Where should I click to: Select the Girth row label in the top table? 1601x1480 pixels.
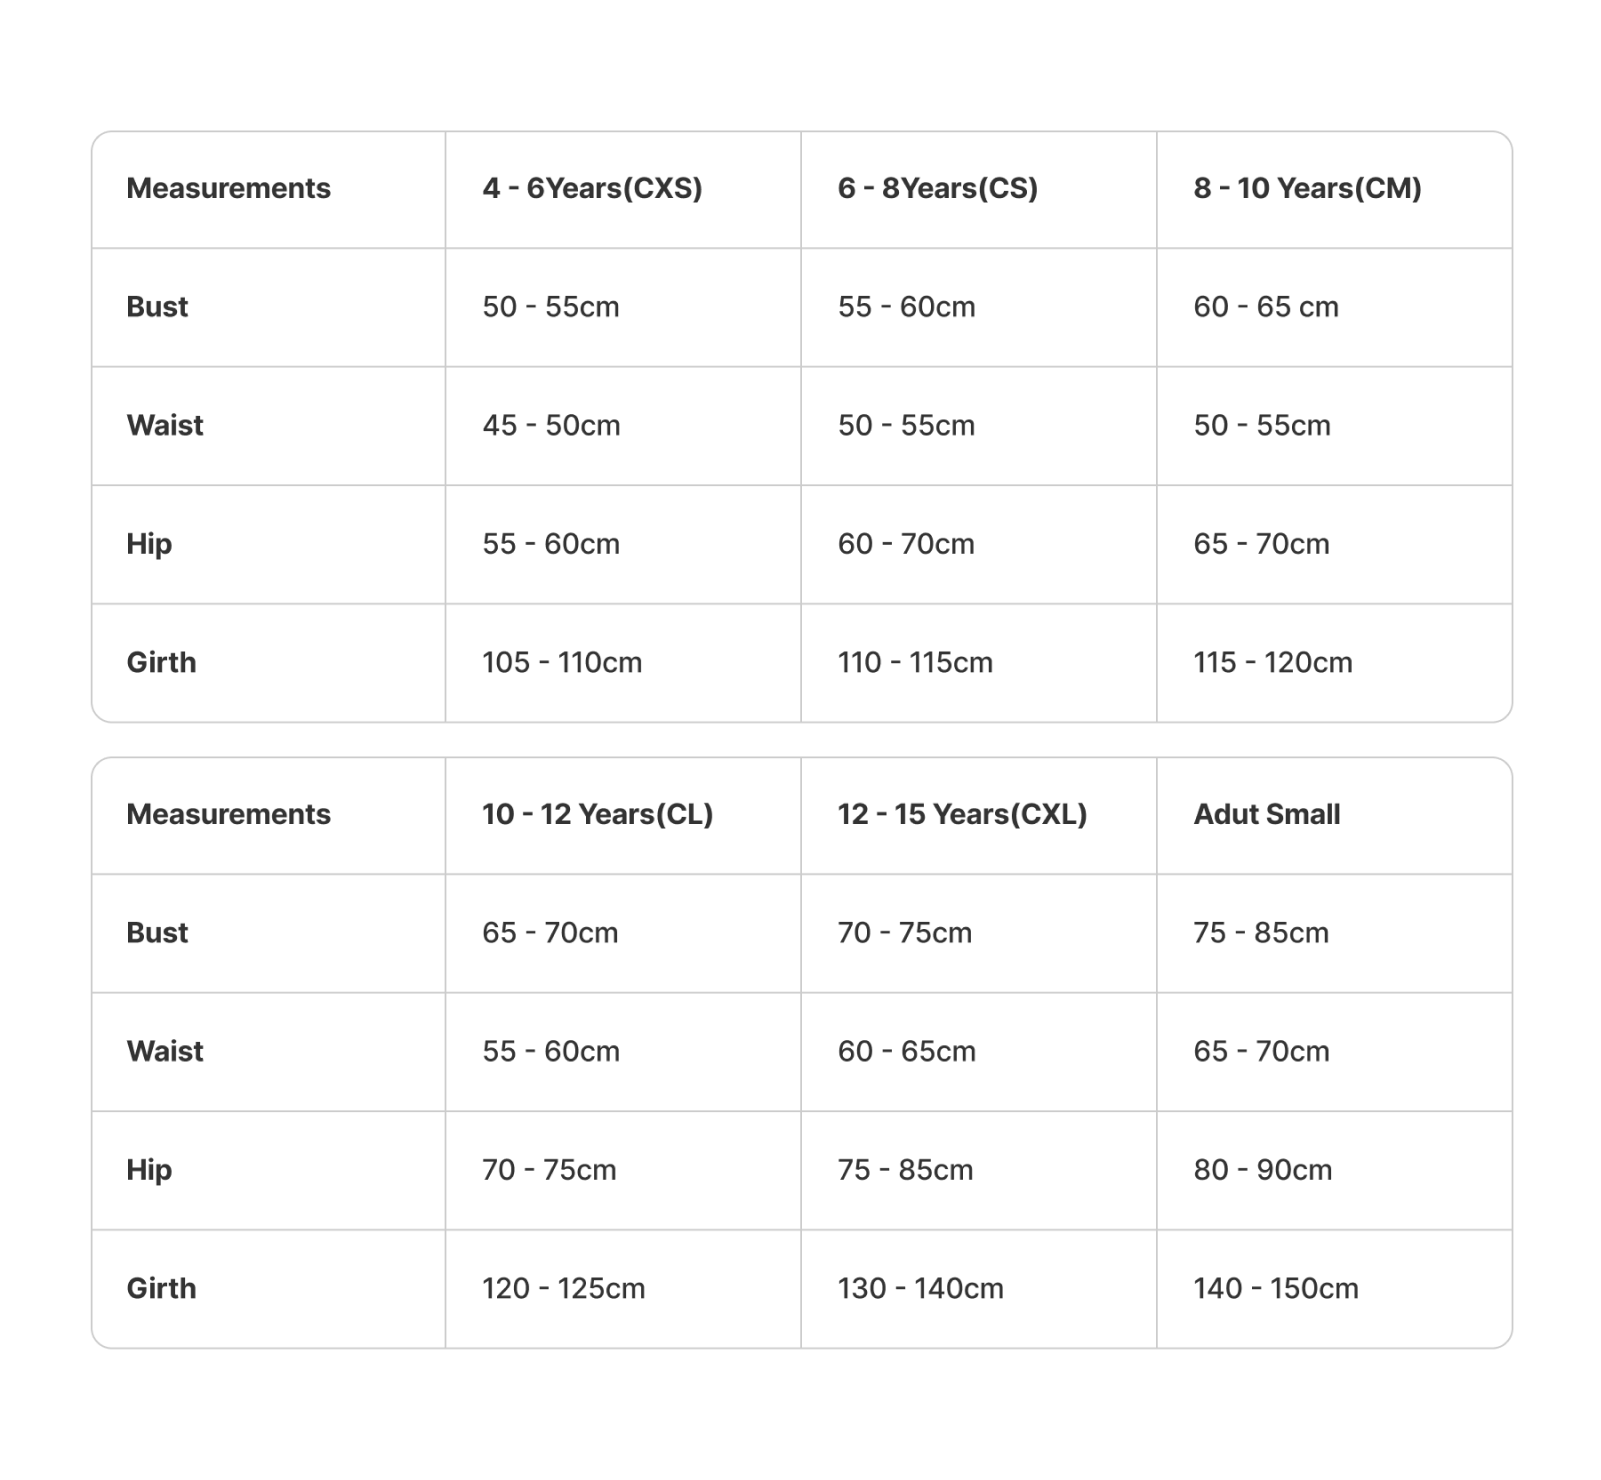[x=161, y=662]
